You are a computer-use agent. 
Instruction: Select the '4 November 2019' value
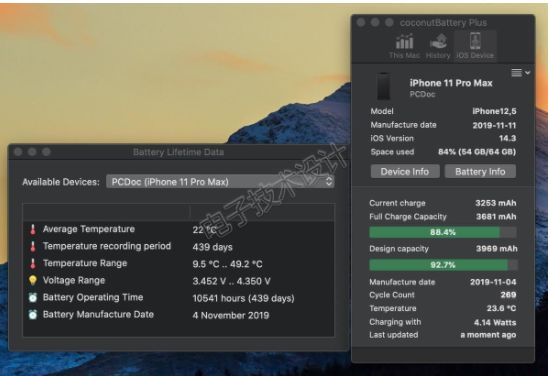[x=230, y=315]
